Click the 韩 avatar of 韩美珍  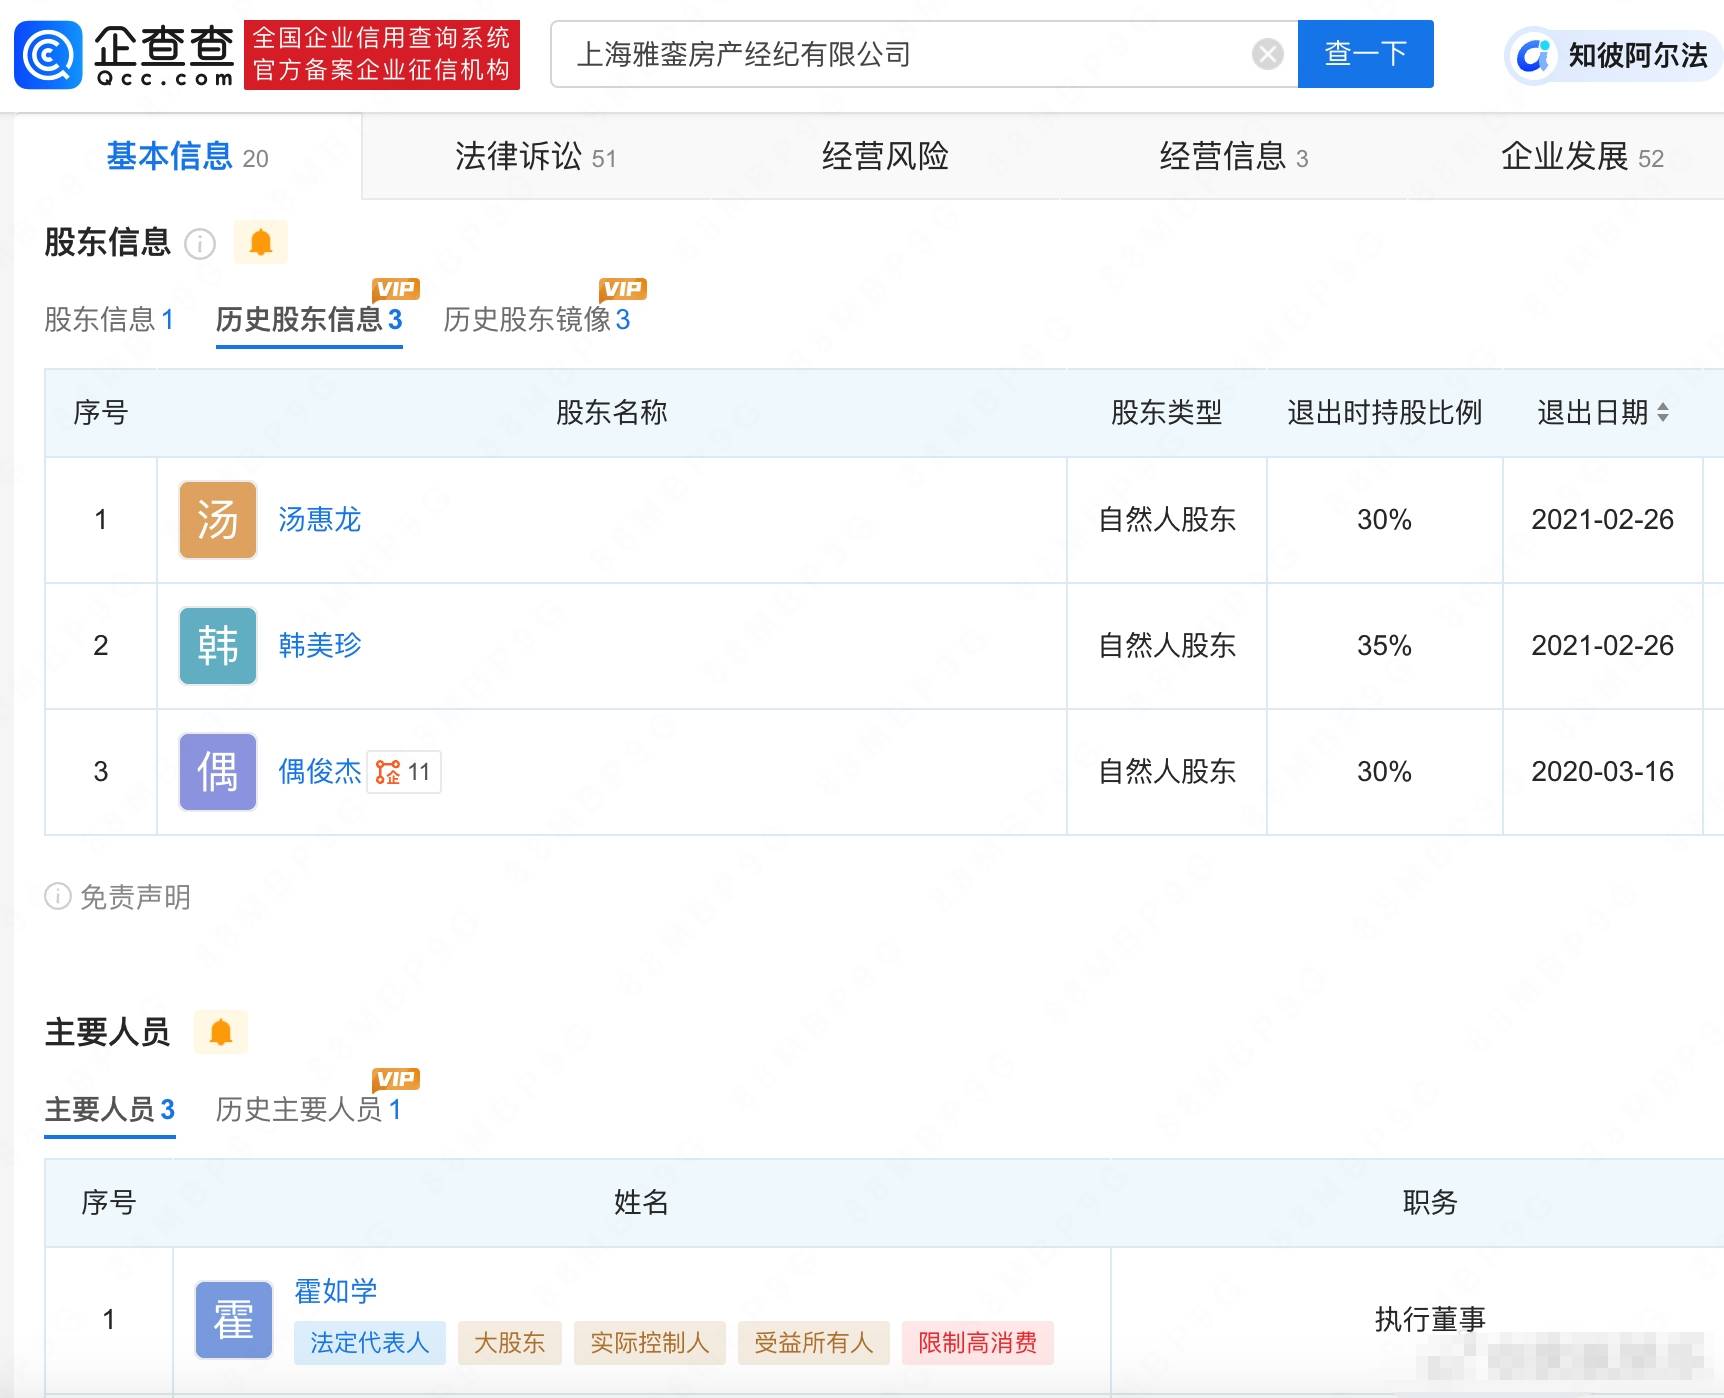tap(216, 646)
